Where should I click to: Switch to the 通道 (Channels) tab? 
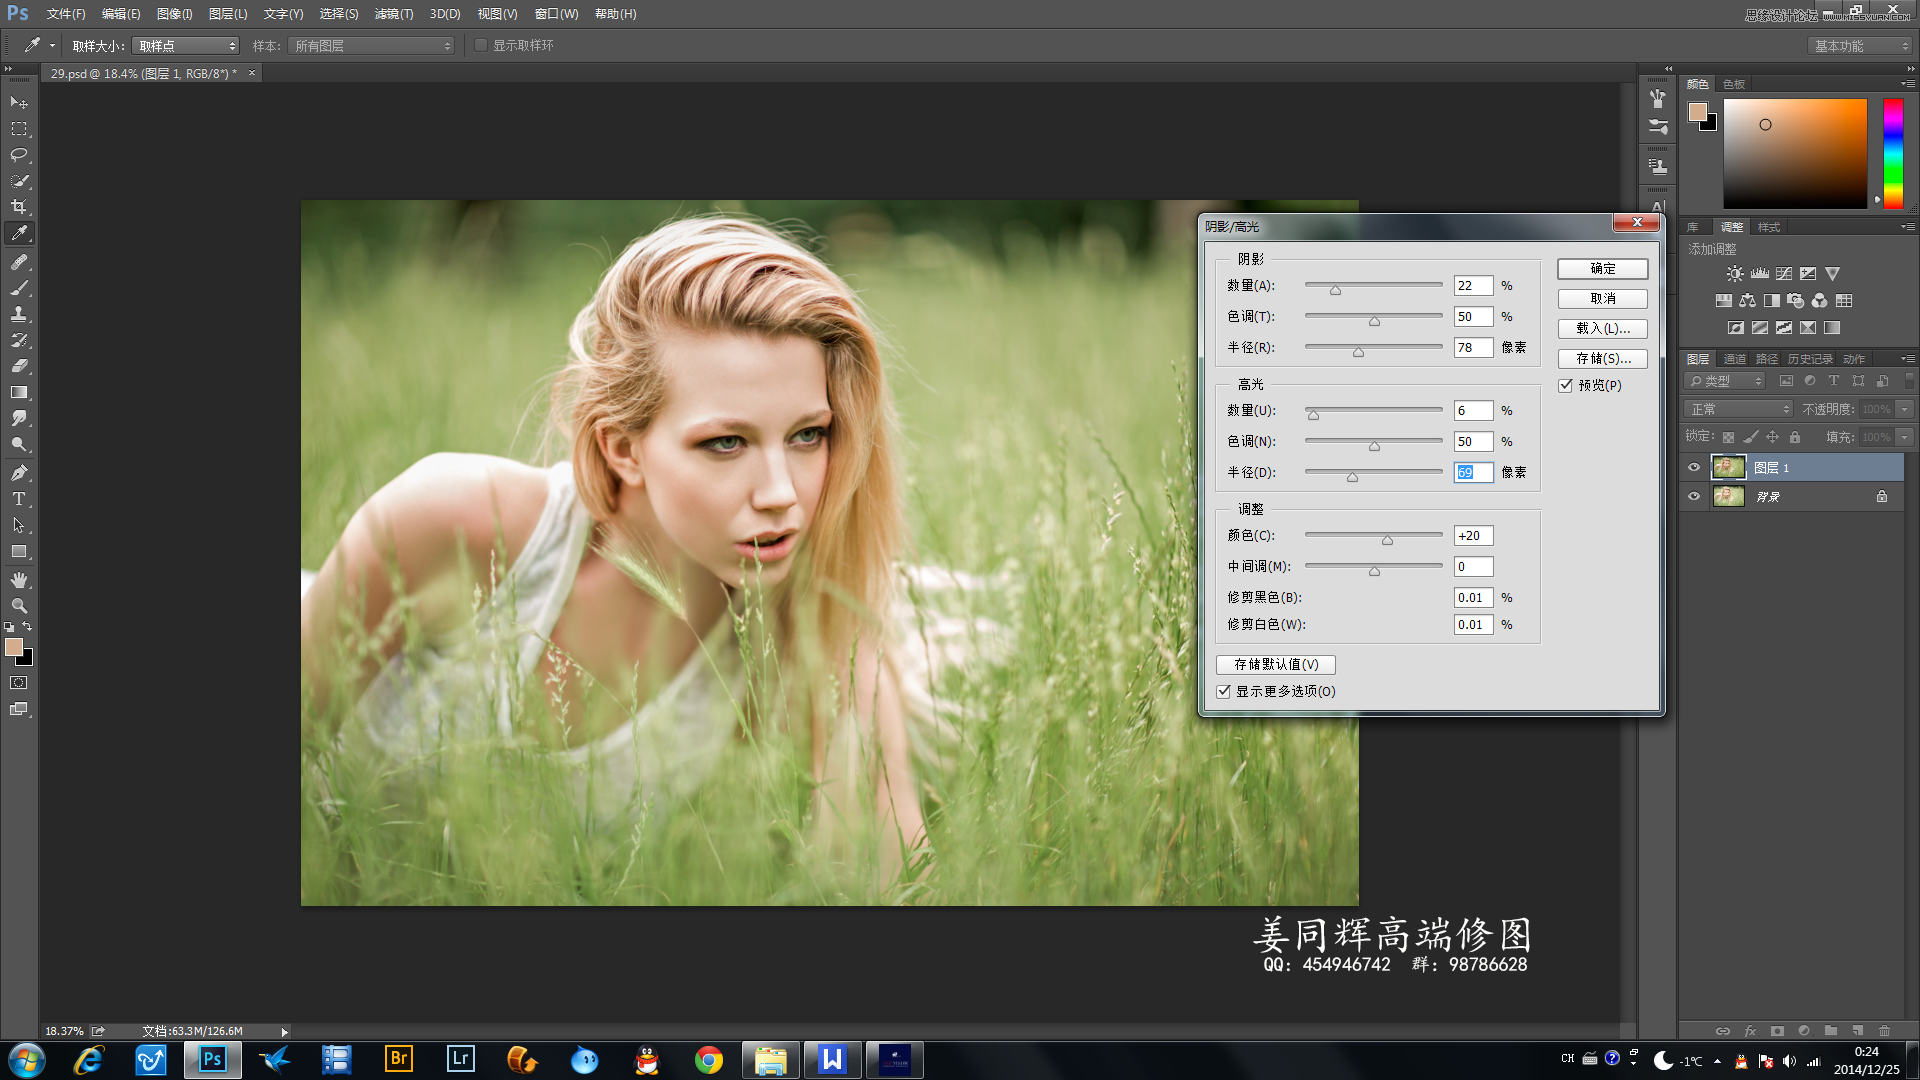1734,359
